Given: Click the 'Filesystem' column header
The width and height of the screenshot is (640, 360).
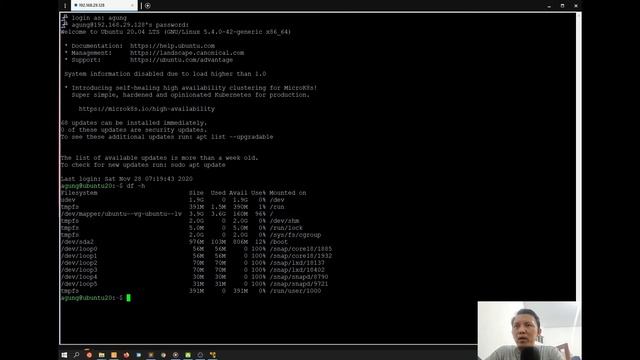Looking at the screenshot, I should tap(79, 193).
